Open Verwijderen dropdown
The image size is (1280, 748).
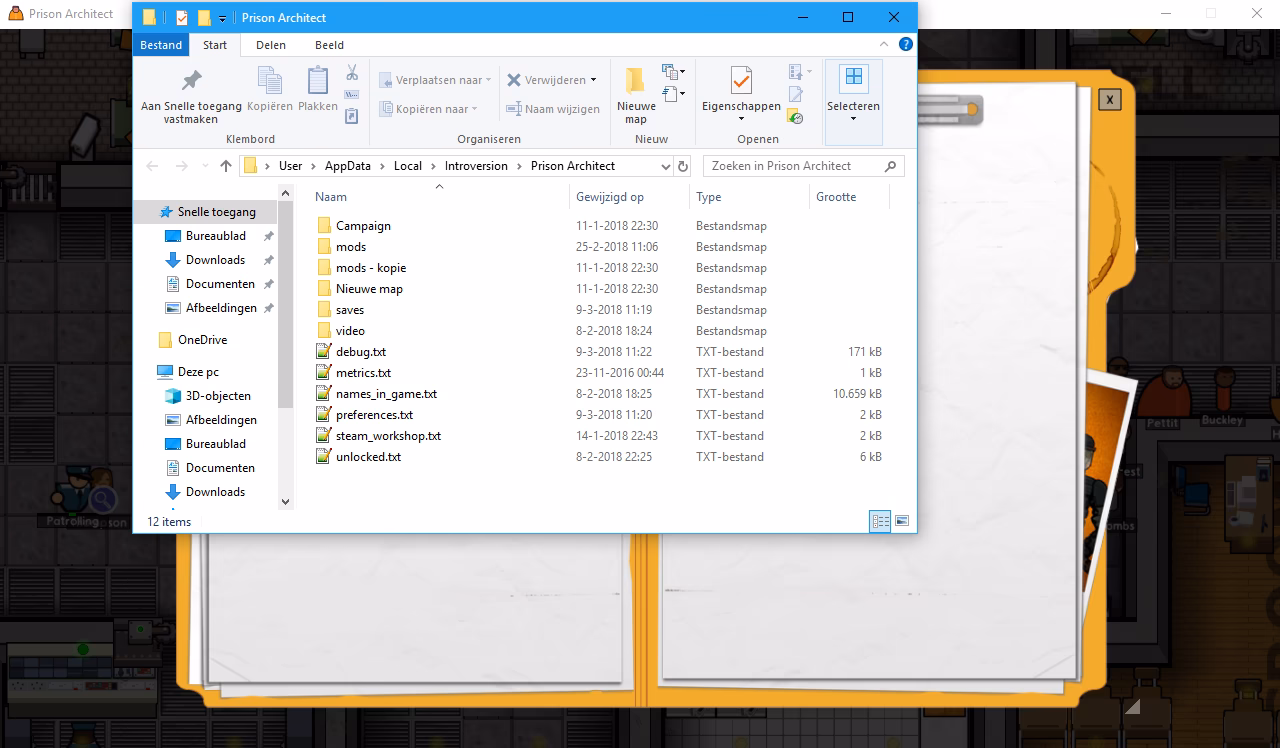pyautogui.click(x=552, y=80)
